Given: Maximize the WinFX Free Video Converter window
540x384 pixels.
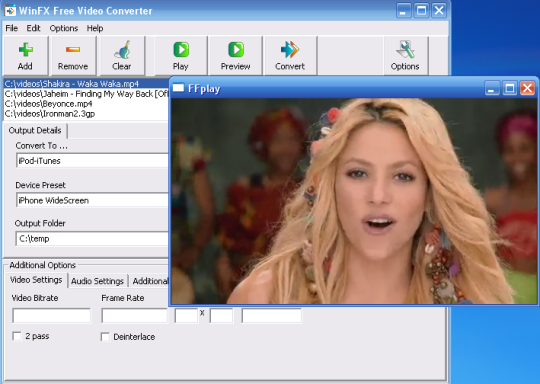Looking at the screenshot, I should [x=421, y=10].
